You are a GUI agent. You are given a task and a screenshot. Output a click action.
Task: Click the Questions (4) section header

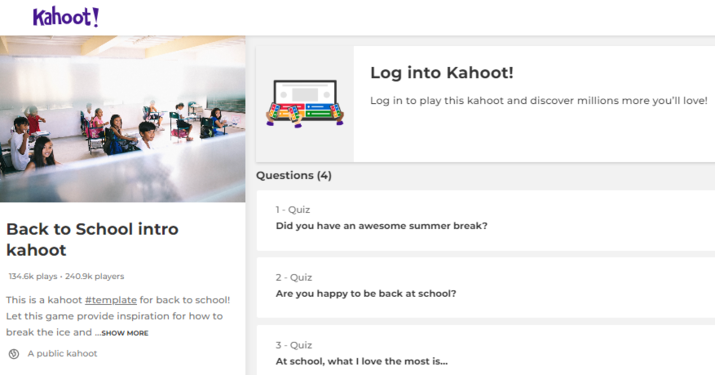coord(294,176)
